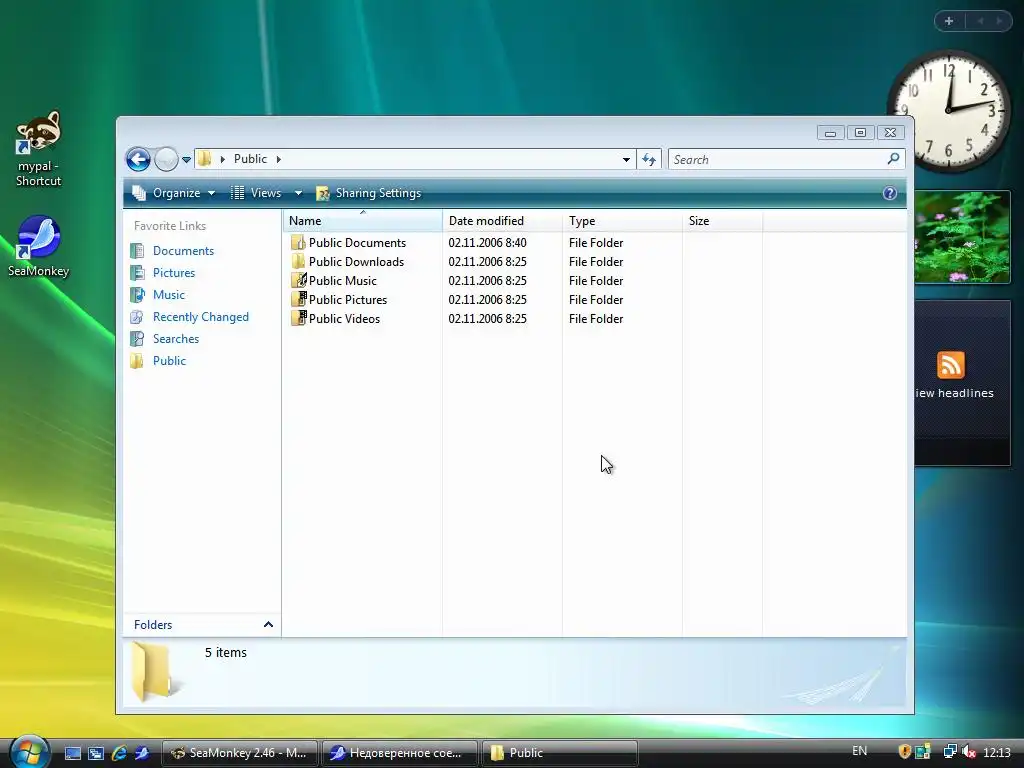Open Pictures in Favorite Links
This screenshot has height=768, width=1024.
tap(174, 273)
